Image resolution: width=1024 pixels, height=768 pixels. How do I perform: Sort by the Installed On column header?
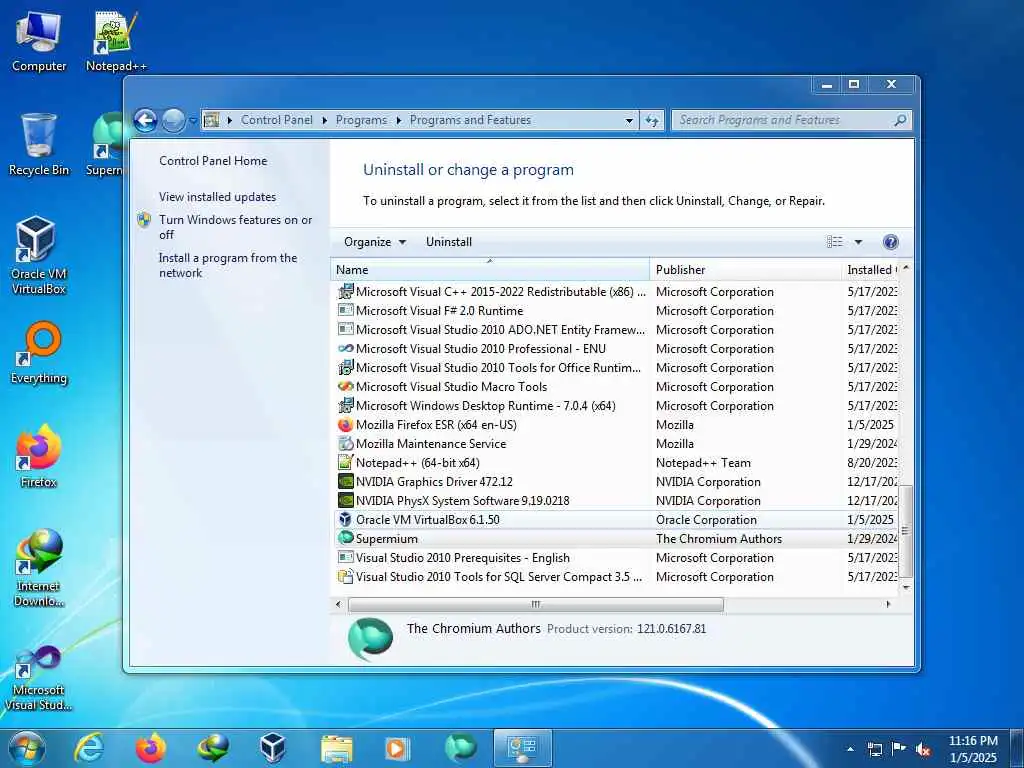click(x=870, y=270)
